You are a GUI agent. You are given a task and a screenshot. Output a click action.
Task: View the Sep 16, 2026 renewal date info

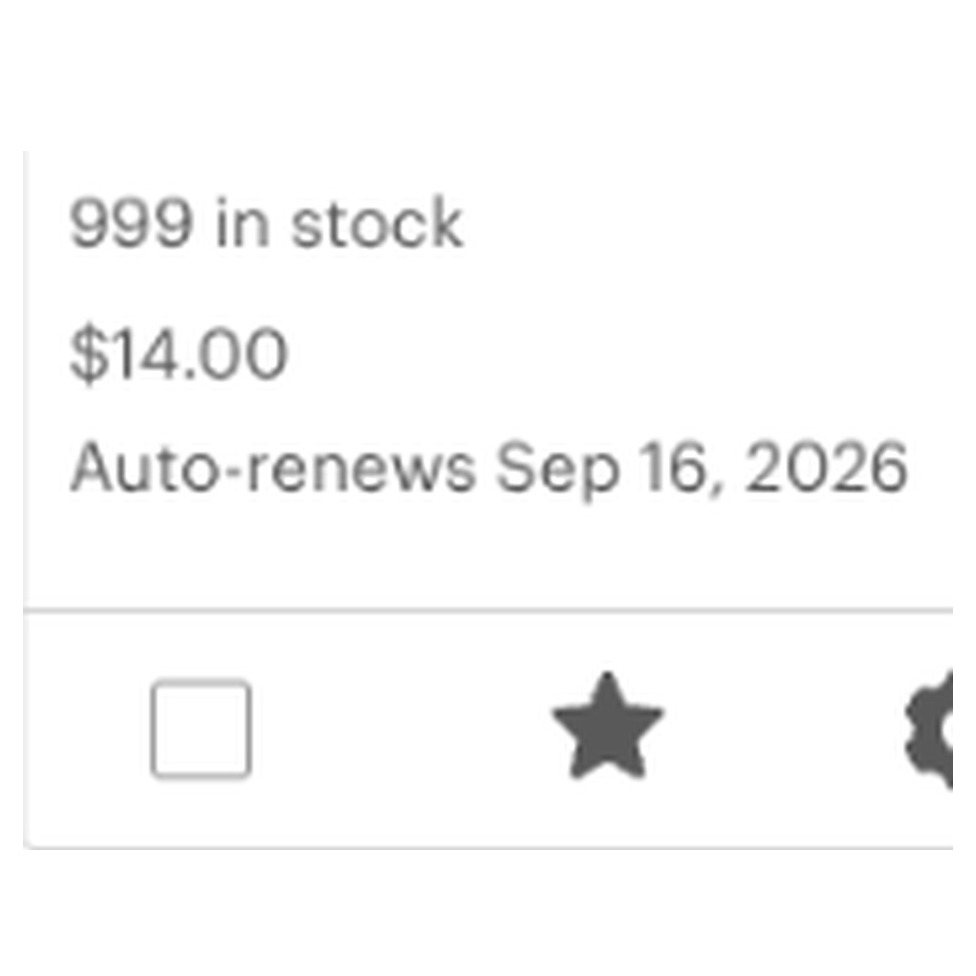[489, 468]
